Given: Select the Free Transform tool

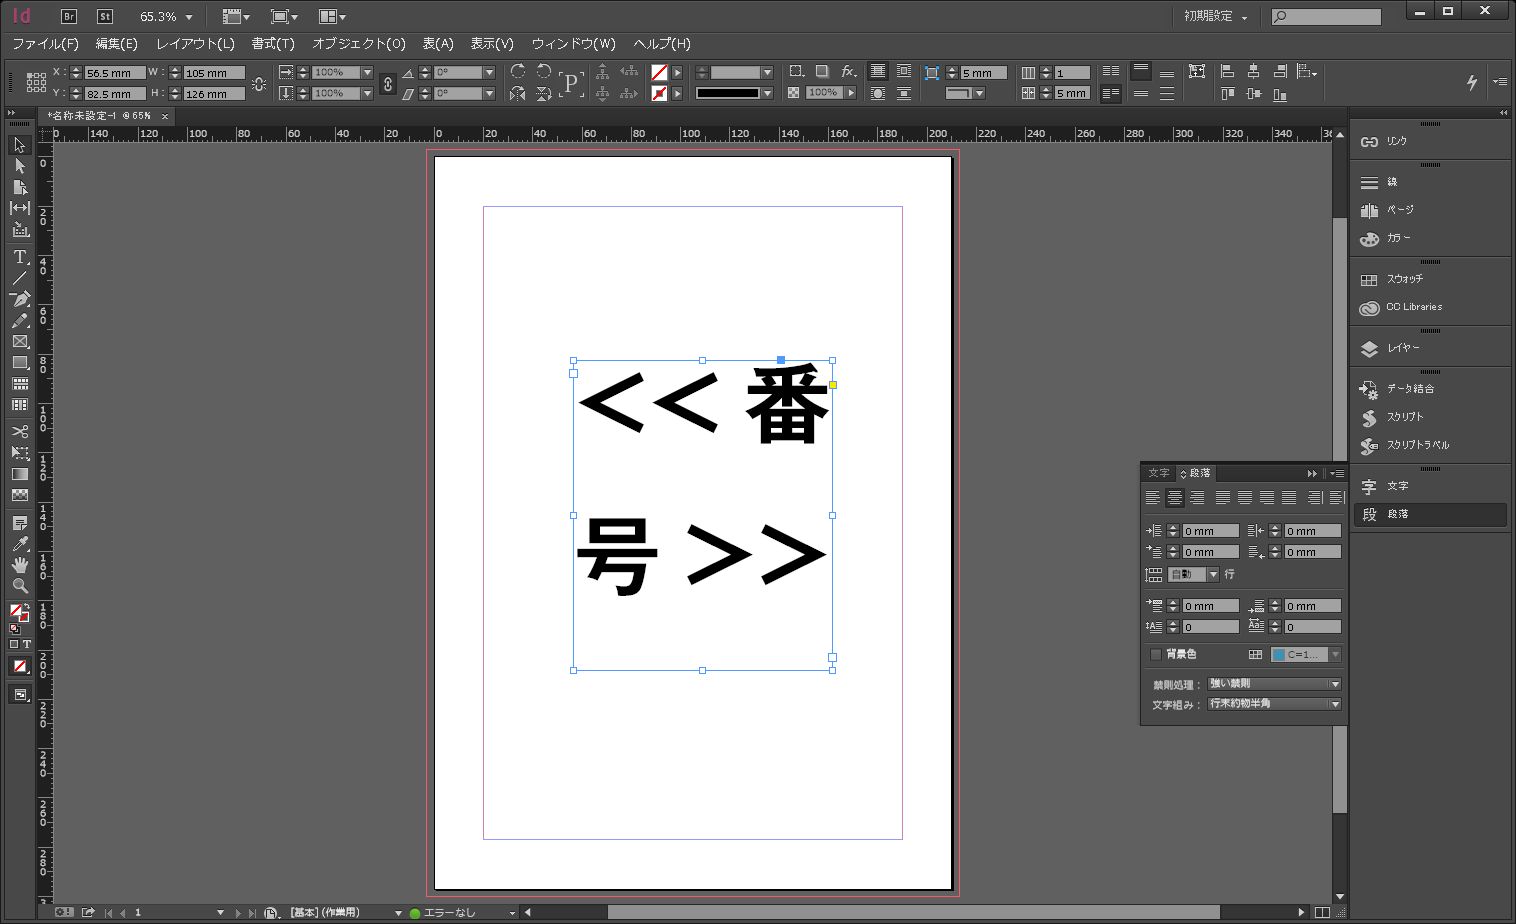Looking at the screenshot, I should pos(19,453).
